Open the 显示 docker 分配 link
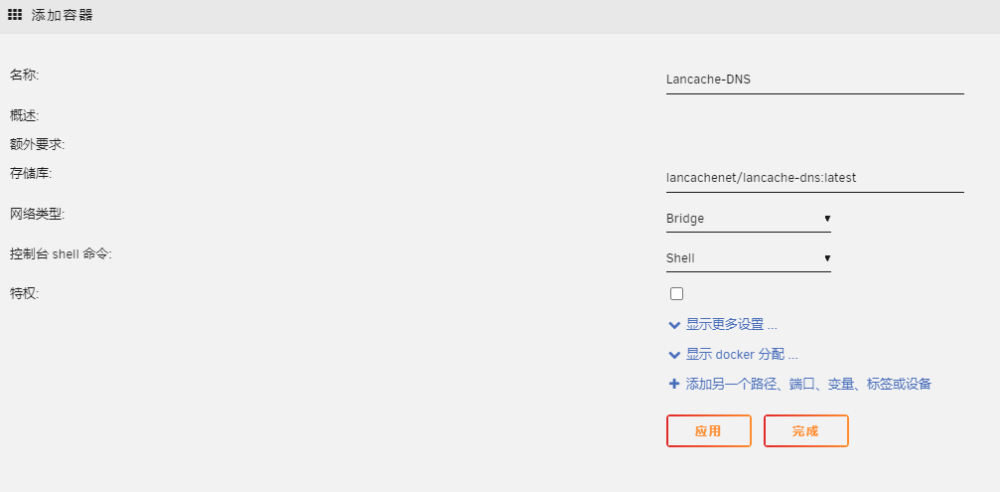 (x=742, y=354)
